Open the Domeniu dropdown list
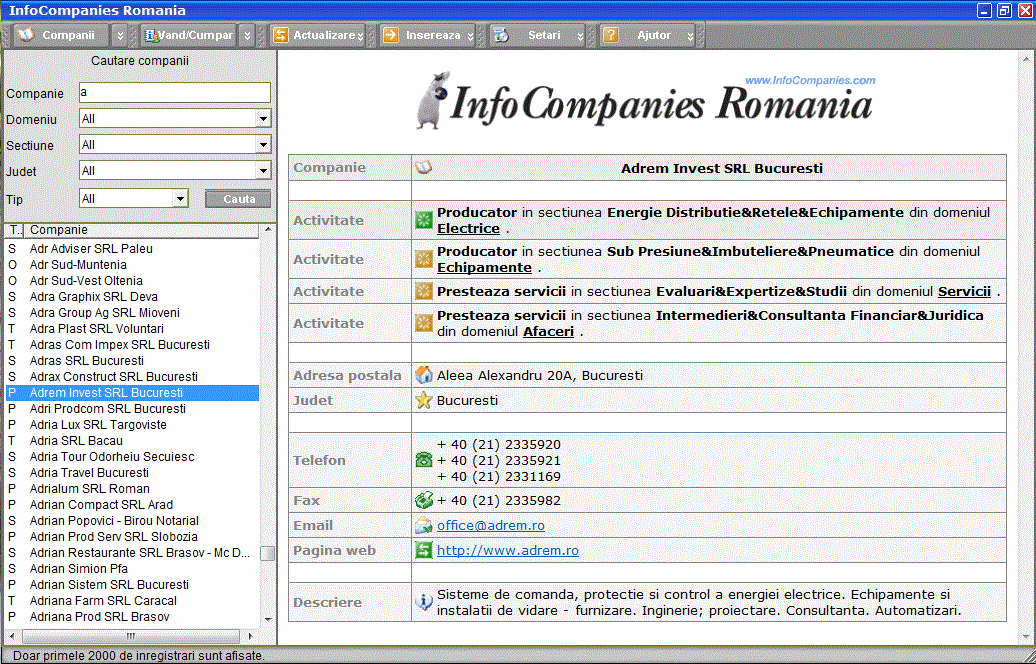Viewport: 1036px width, 664px height. (263, 119)
